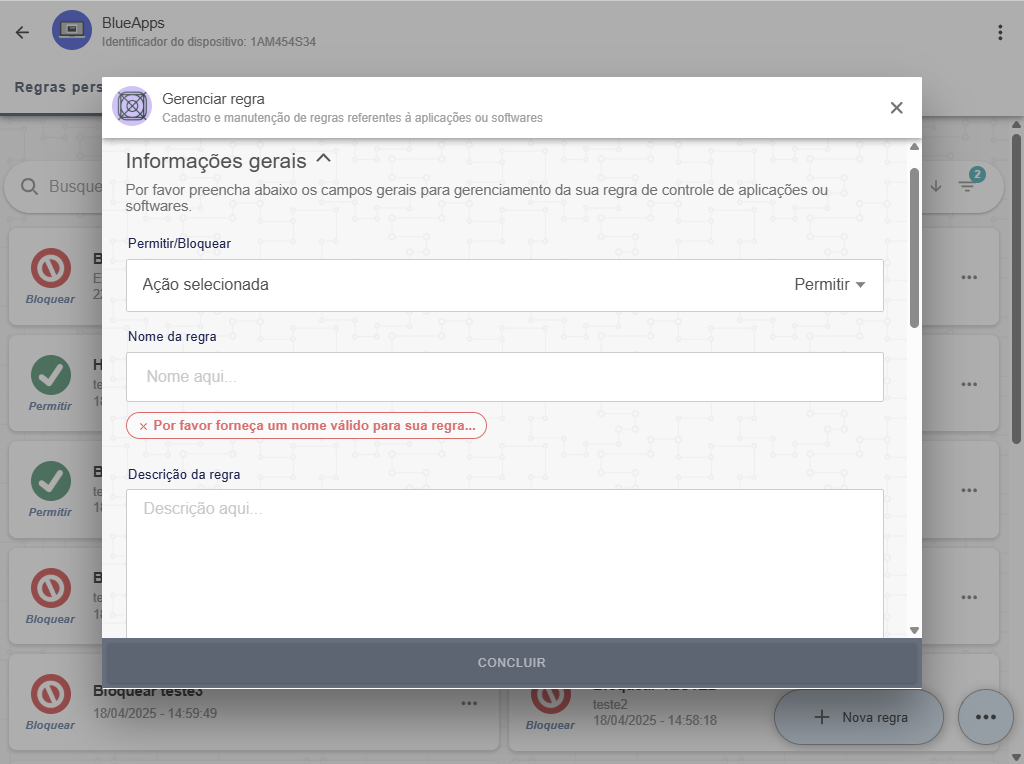Click the back arrow next to BlueApps
The image size is (1024, 764).
point(22,32)
